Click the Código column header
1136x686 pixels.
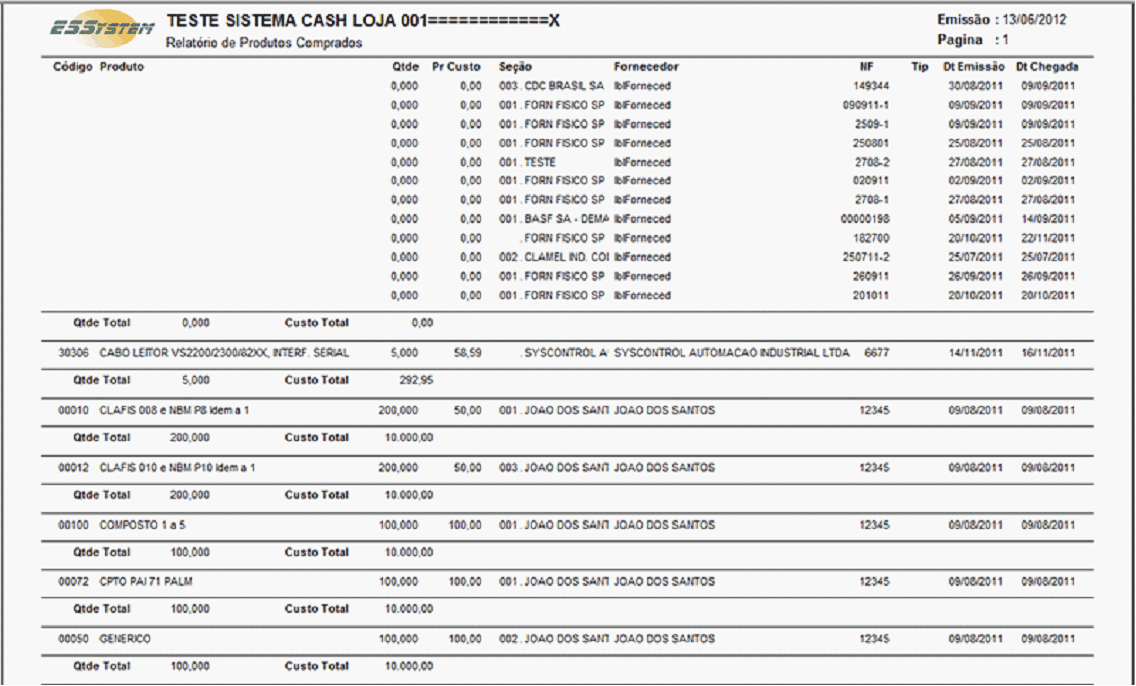point(72,67)
